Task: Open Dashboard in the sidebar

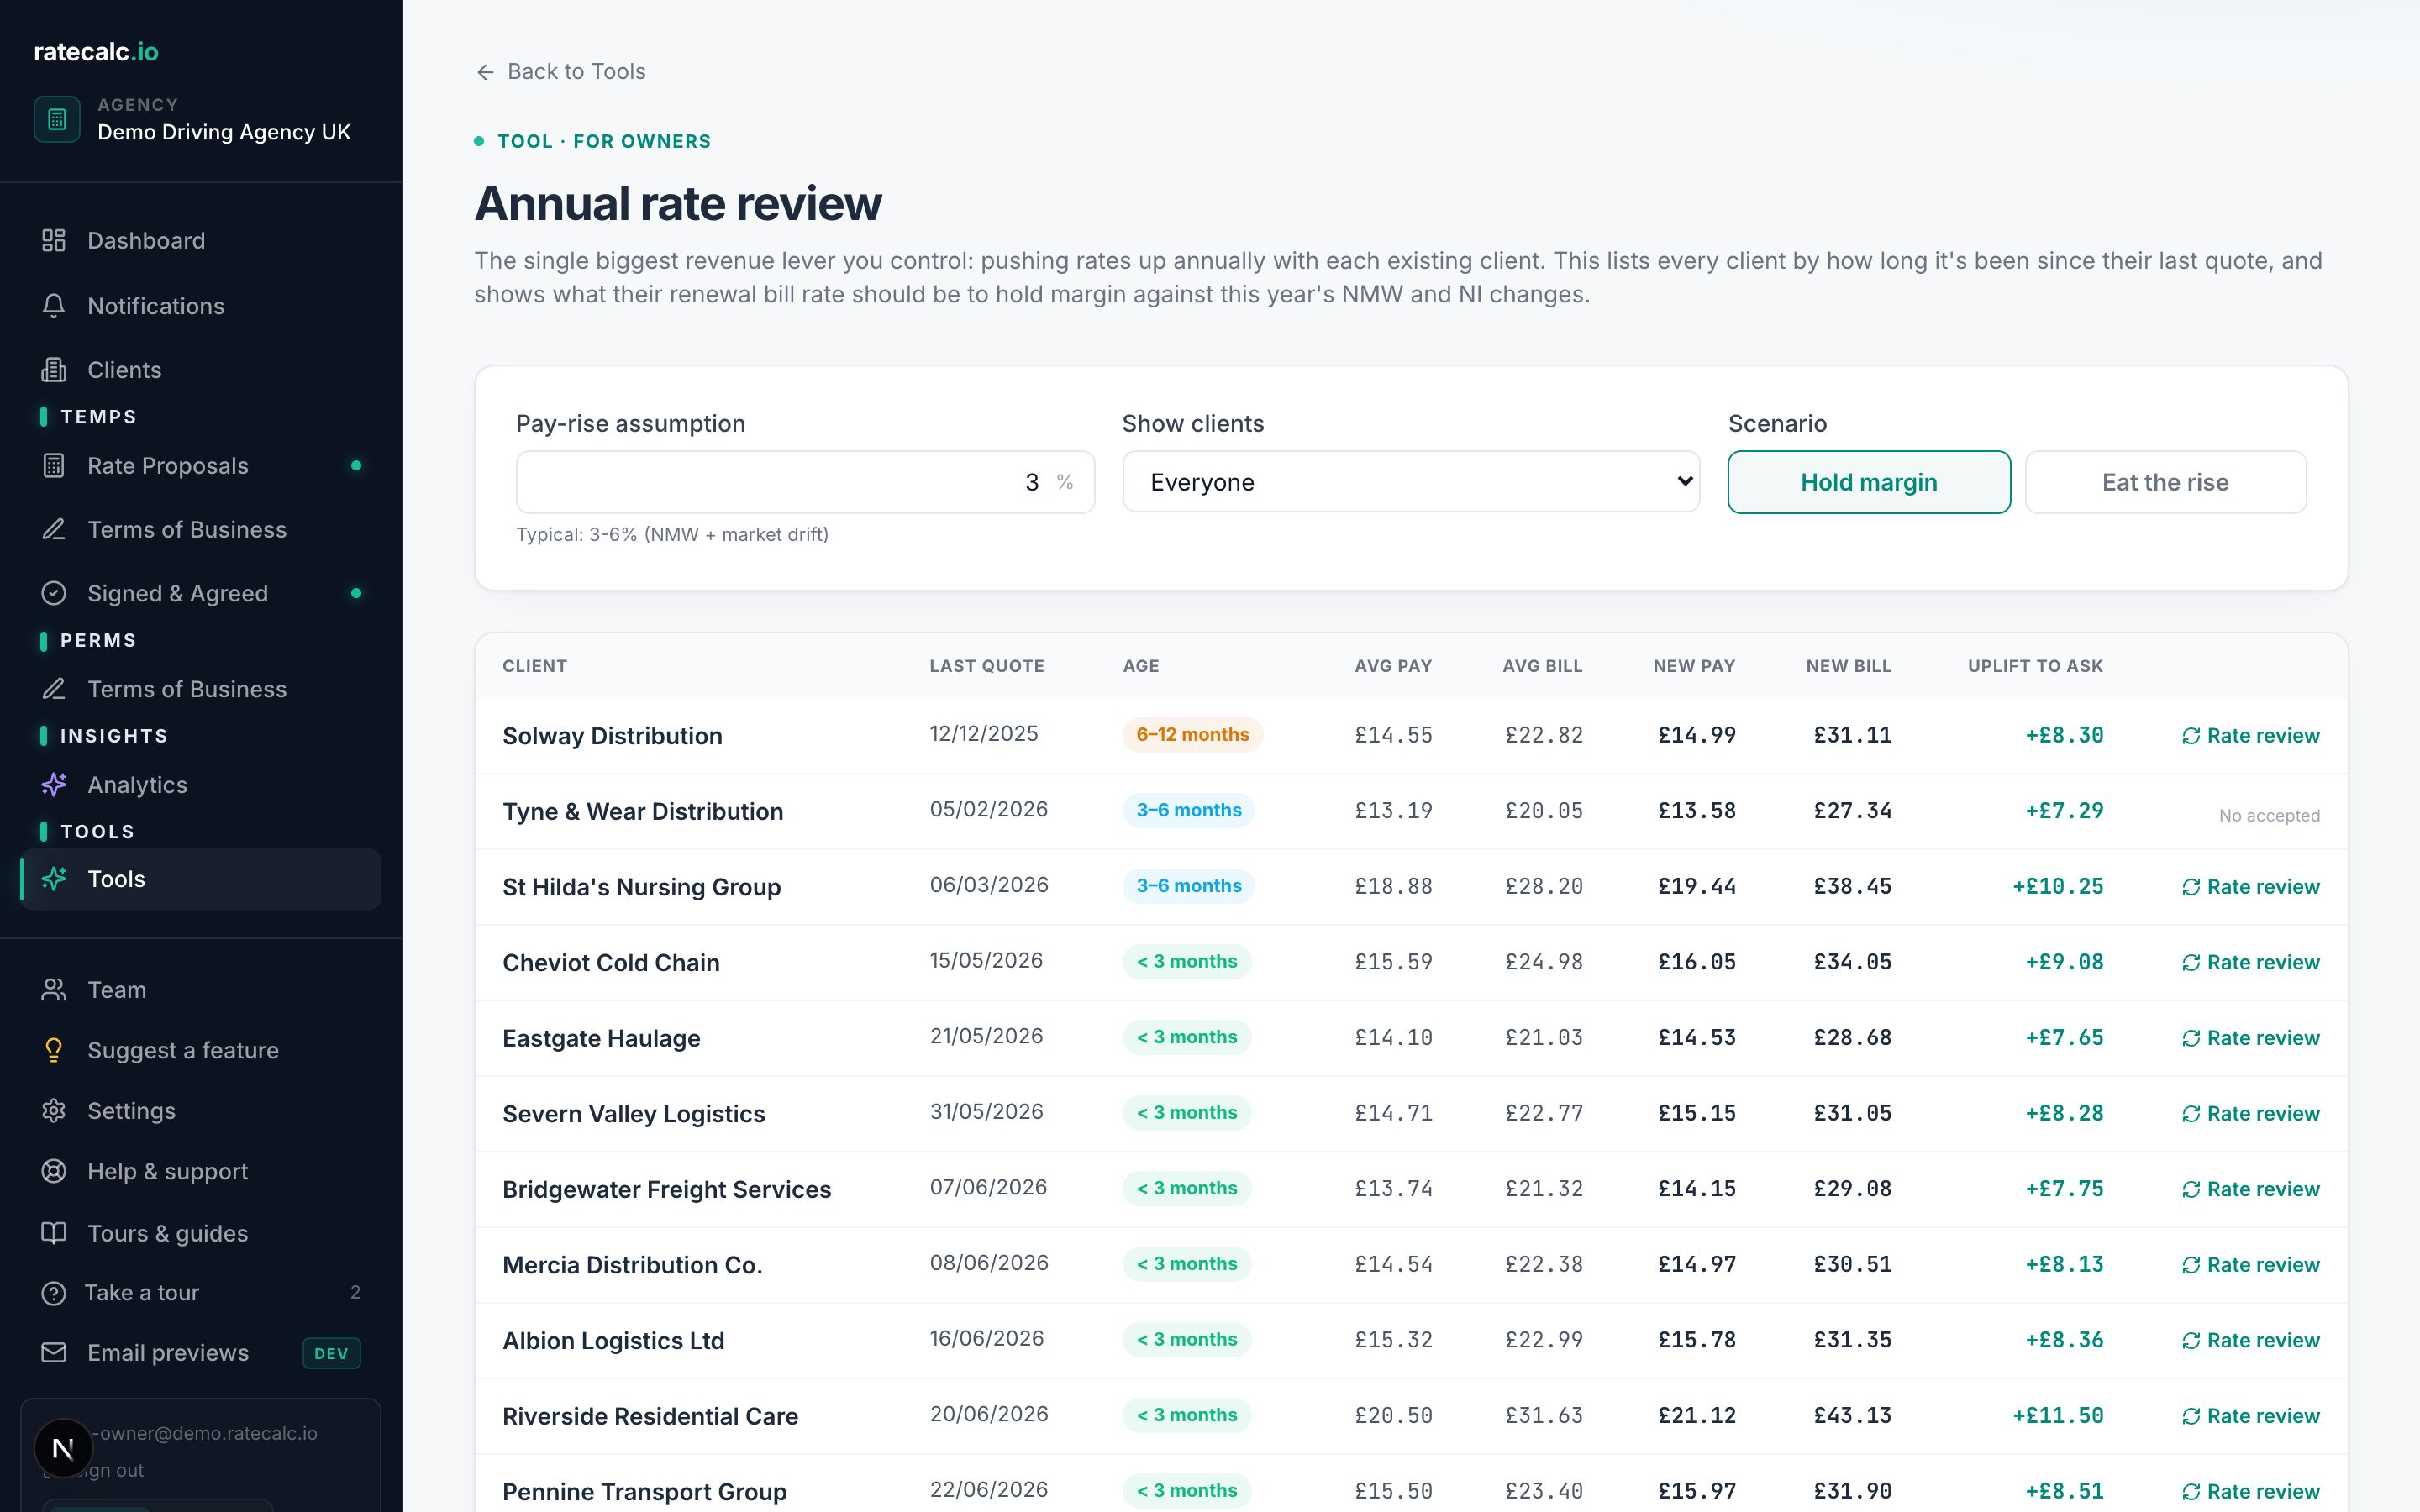Action: [200, 240]
